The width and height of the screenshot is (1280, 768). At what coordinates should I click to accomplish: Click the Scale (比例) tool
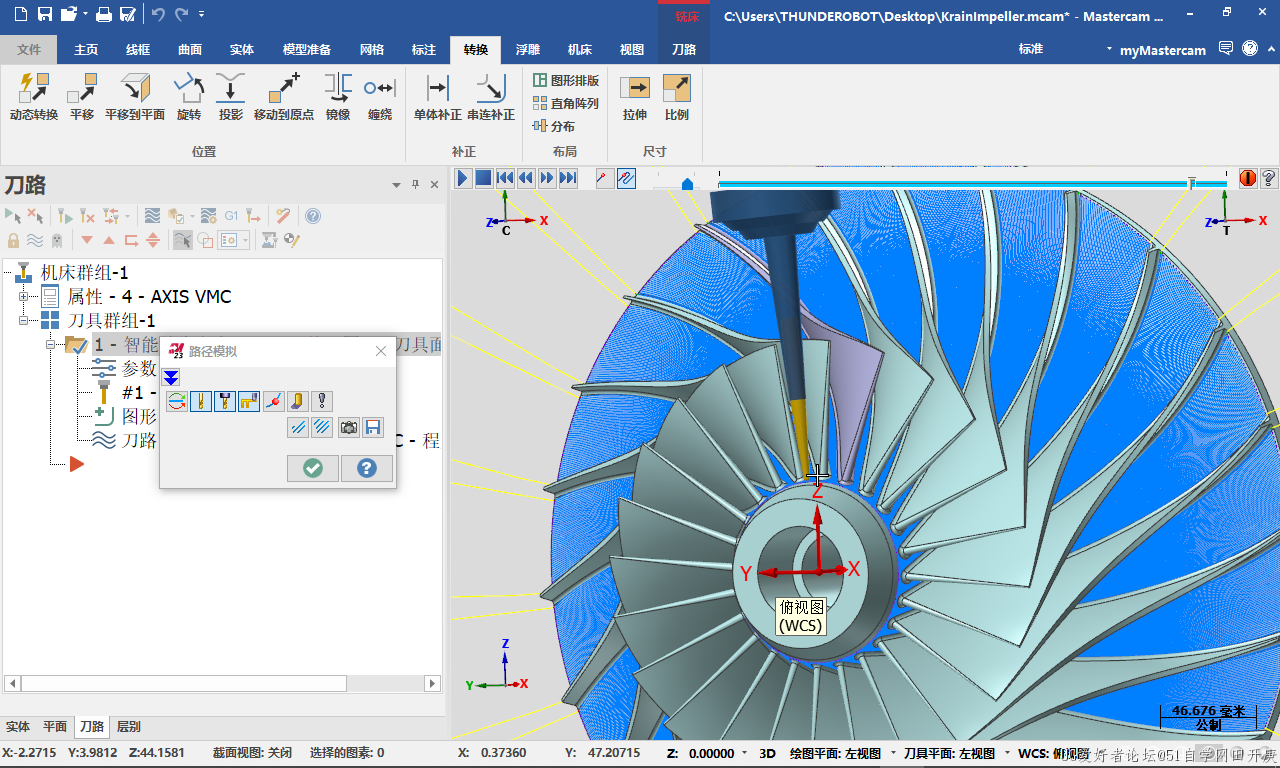[677, 97]
